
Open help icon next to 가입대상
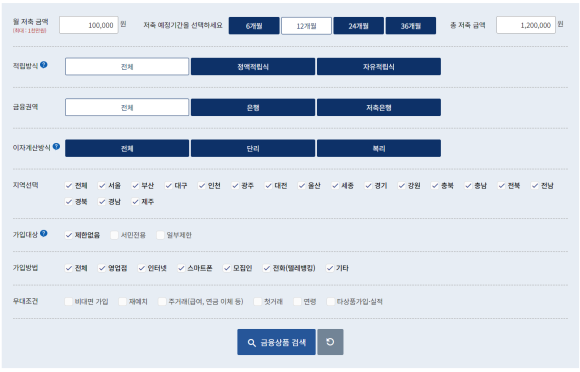[x=44, y=233]
